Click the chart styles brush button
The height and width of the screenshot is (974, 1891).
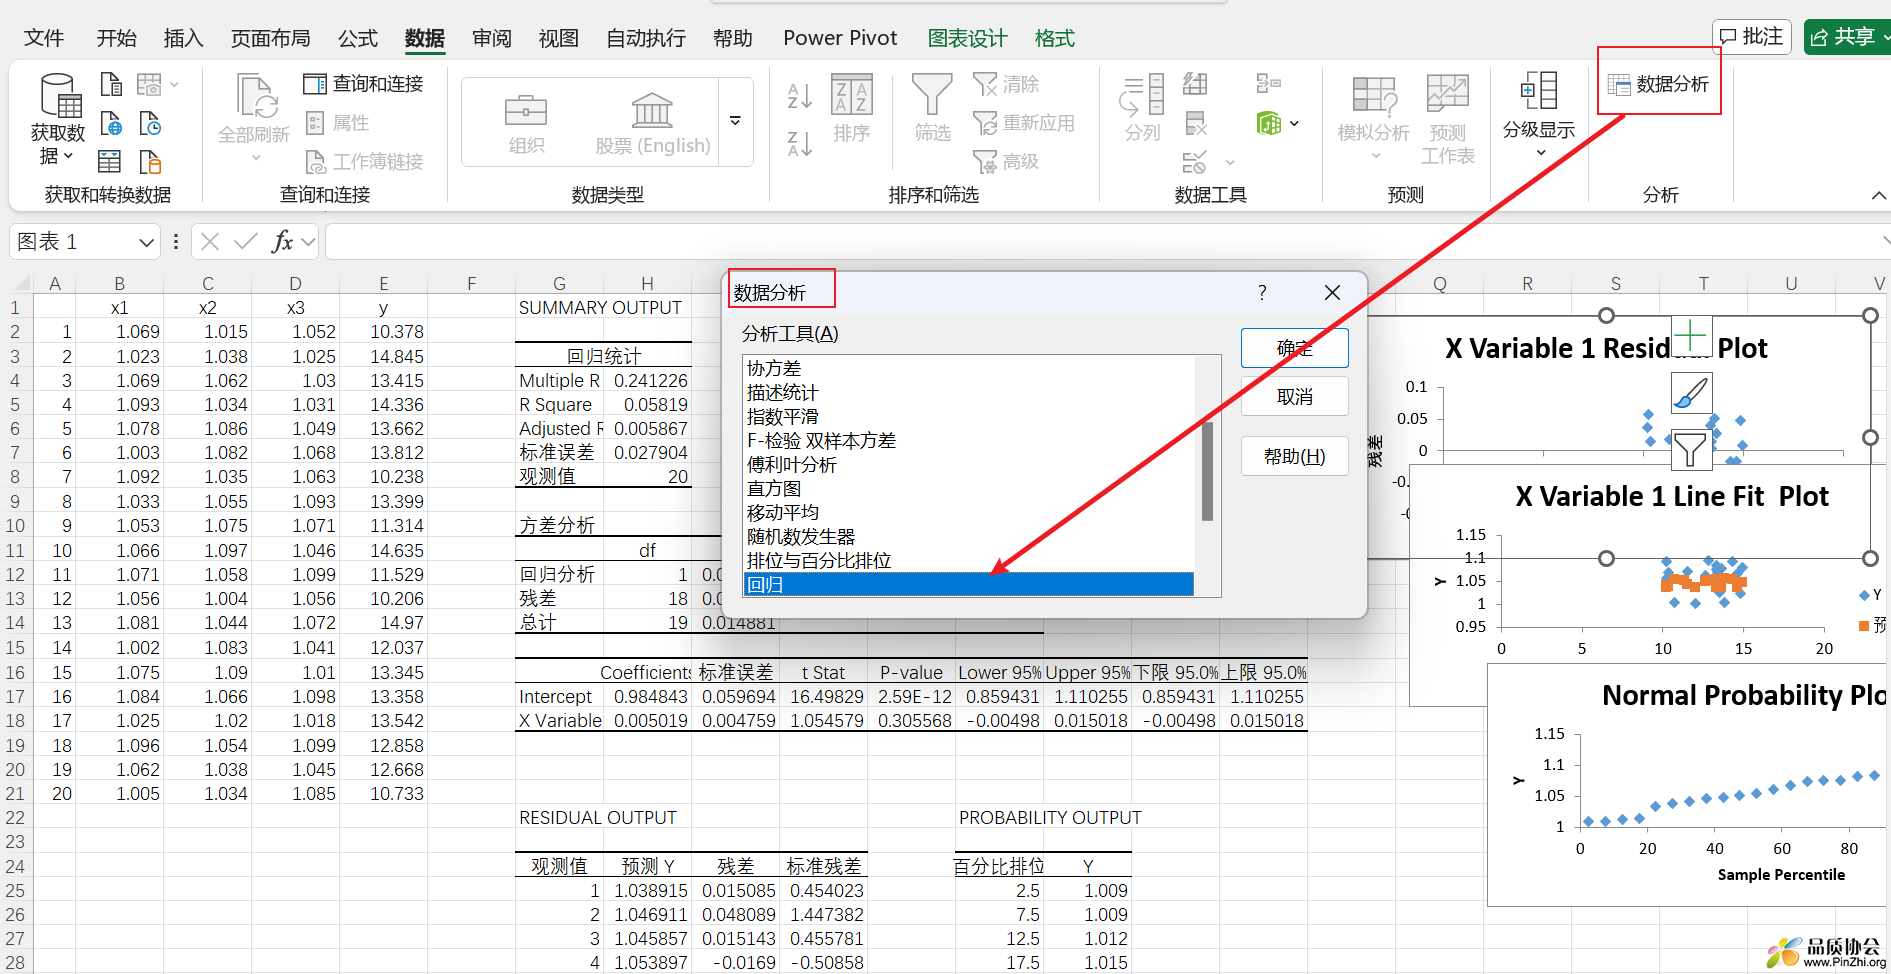[x=1691, y=392]
